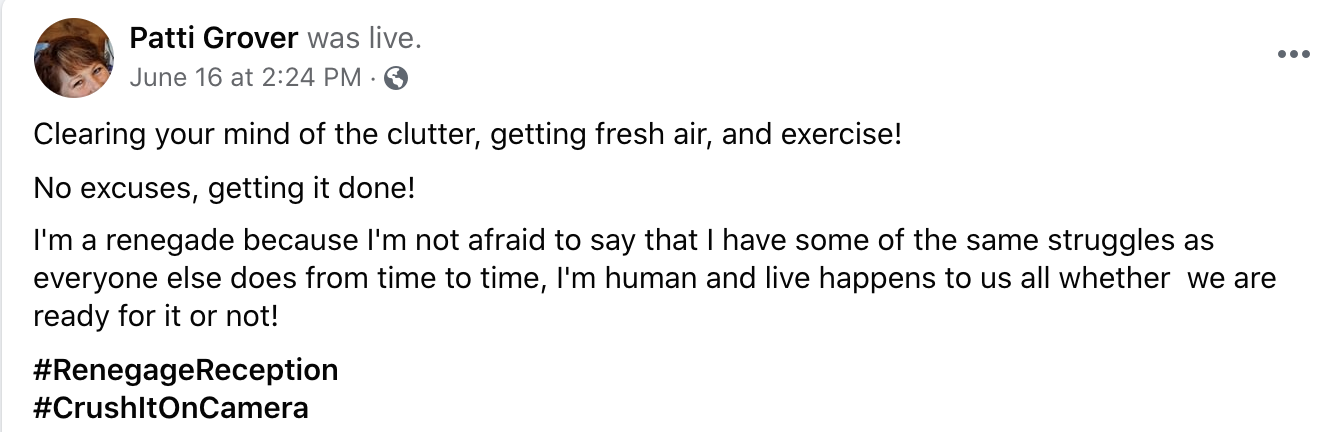Screen dimensions: 1344x432
Task: Visit the Patti Grover profile name link
Action: [x=214, y=39]
